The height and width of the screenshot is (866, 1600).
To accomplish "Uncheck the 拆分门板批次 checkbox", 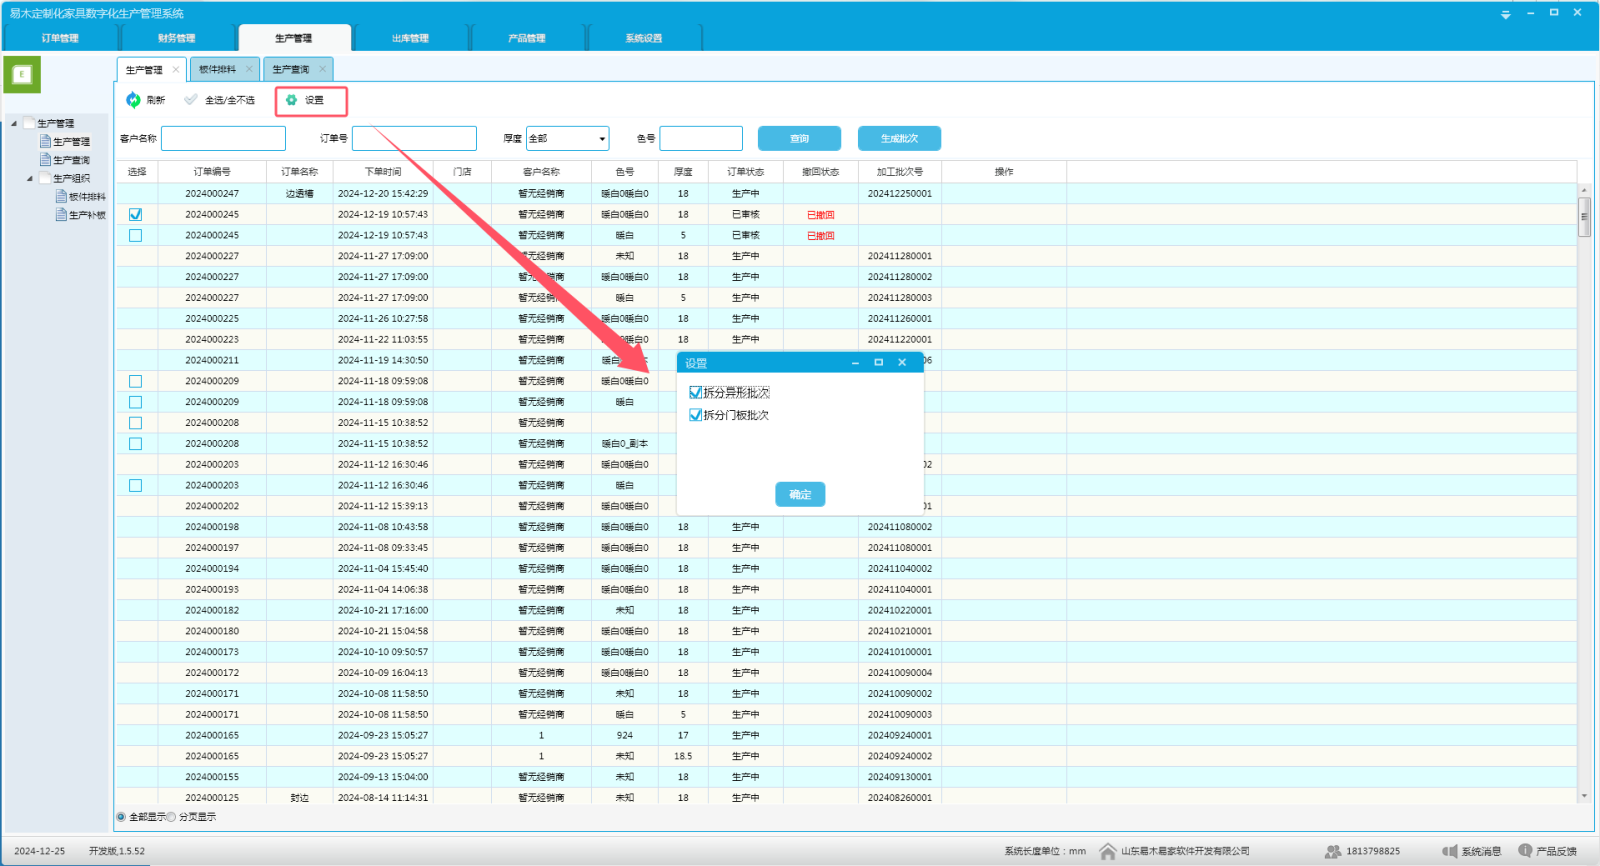I will coord(695,415).
